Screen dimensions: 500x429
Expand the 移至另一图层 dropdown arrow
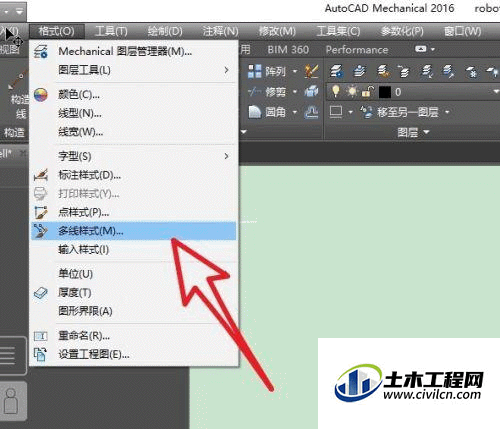click(x=447, y=112)
